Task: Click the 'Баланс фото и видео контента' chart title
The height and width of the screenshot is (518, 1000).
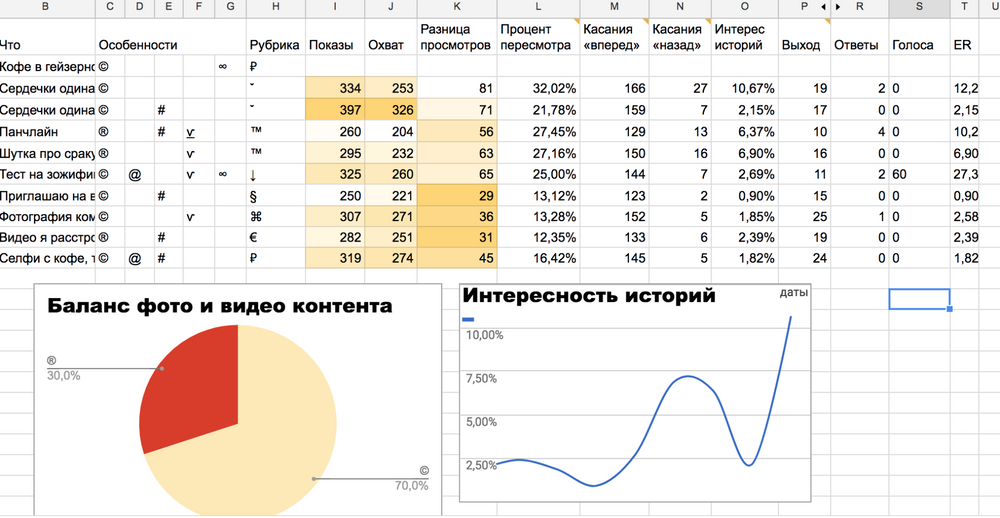Action: (220, 306)
